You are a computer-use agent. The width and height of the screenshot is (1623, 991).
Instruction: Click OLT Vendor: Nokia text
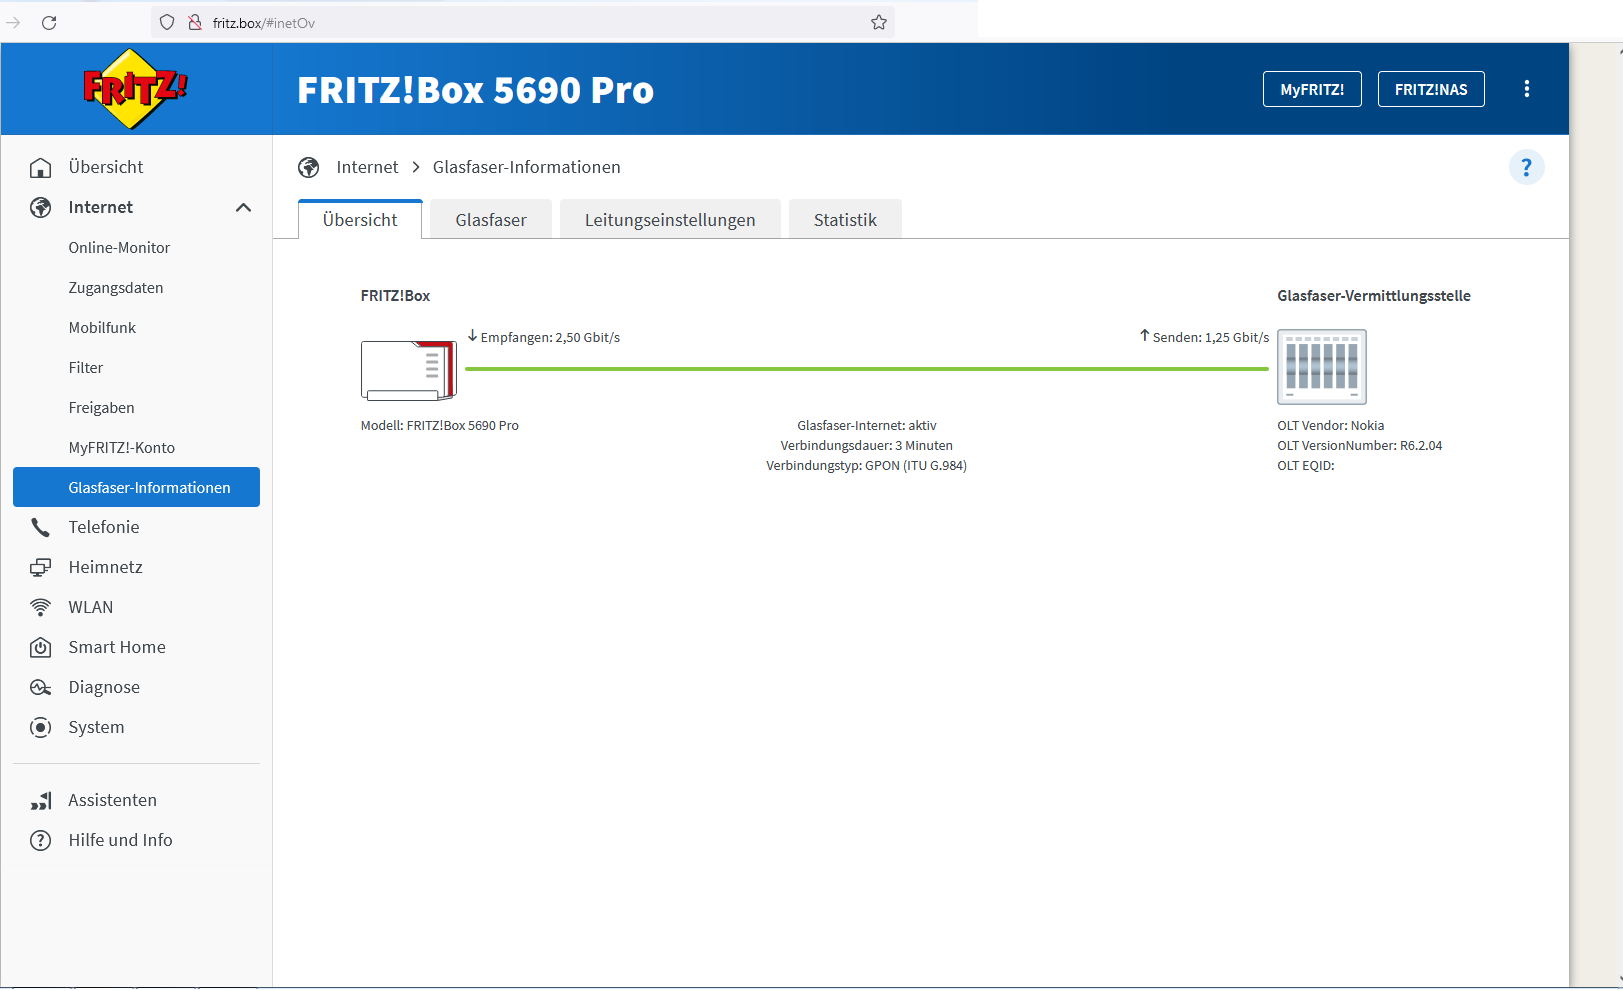pos(1331,426)
